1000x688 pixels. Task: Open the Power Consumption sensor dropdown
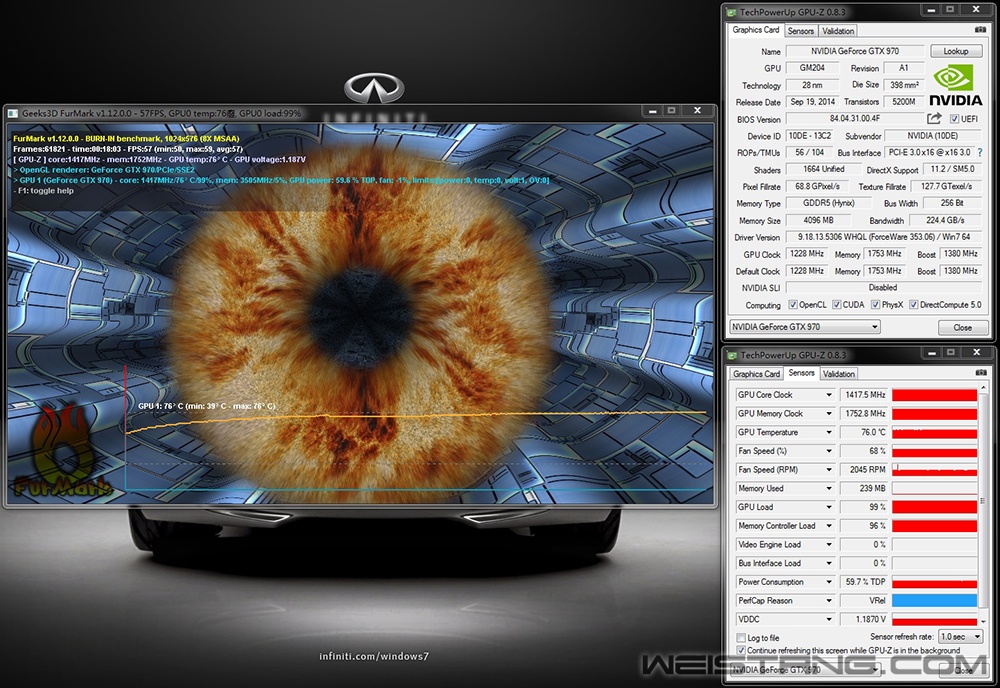[x=829, y=582]
